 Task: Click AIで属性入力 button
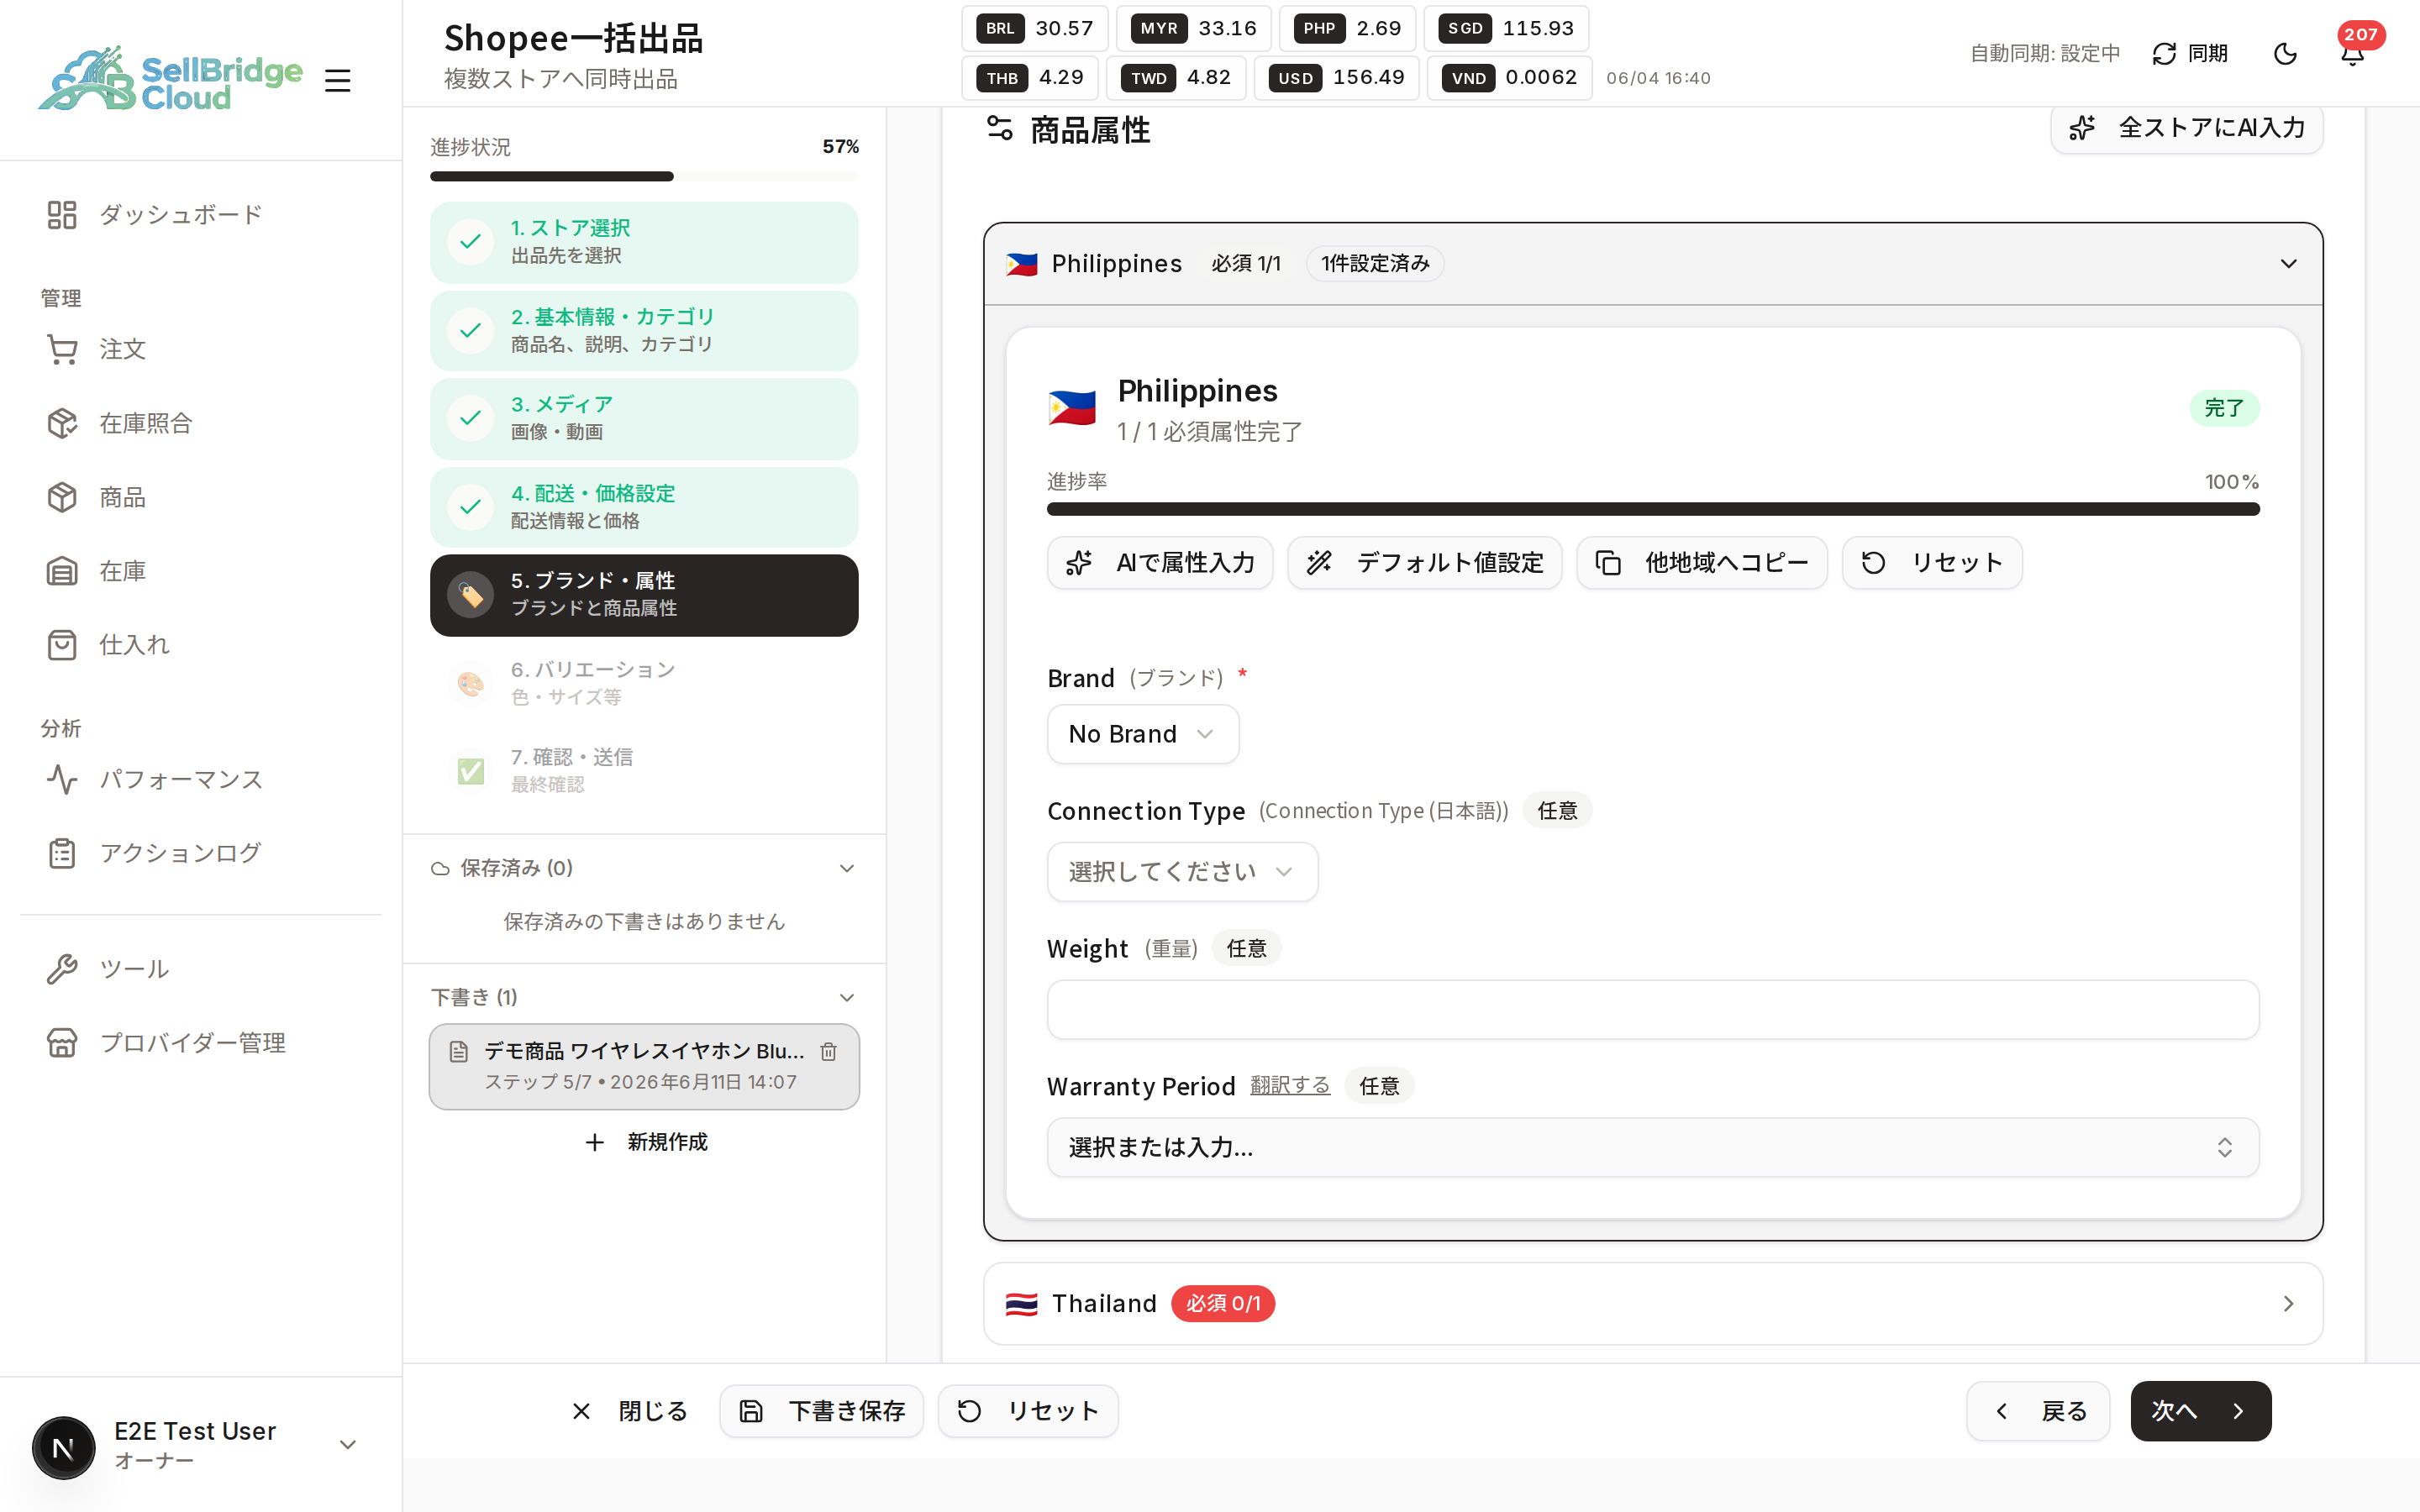point(1160,563)
